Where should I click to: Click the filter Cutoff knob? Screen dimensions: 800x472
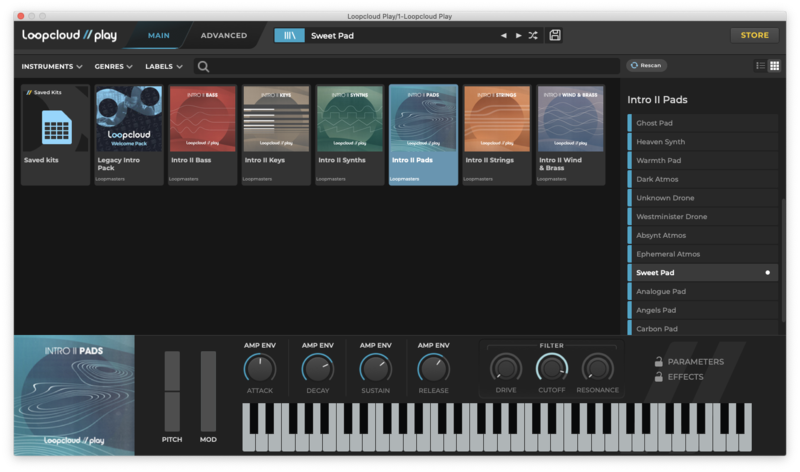pos(551,368)
